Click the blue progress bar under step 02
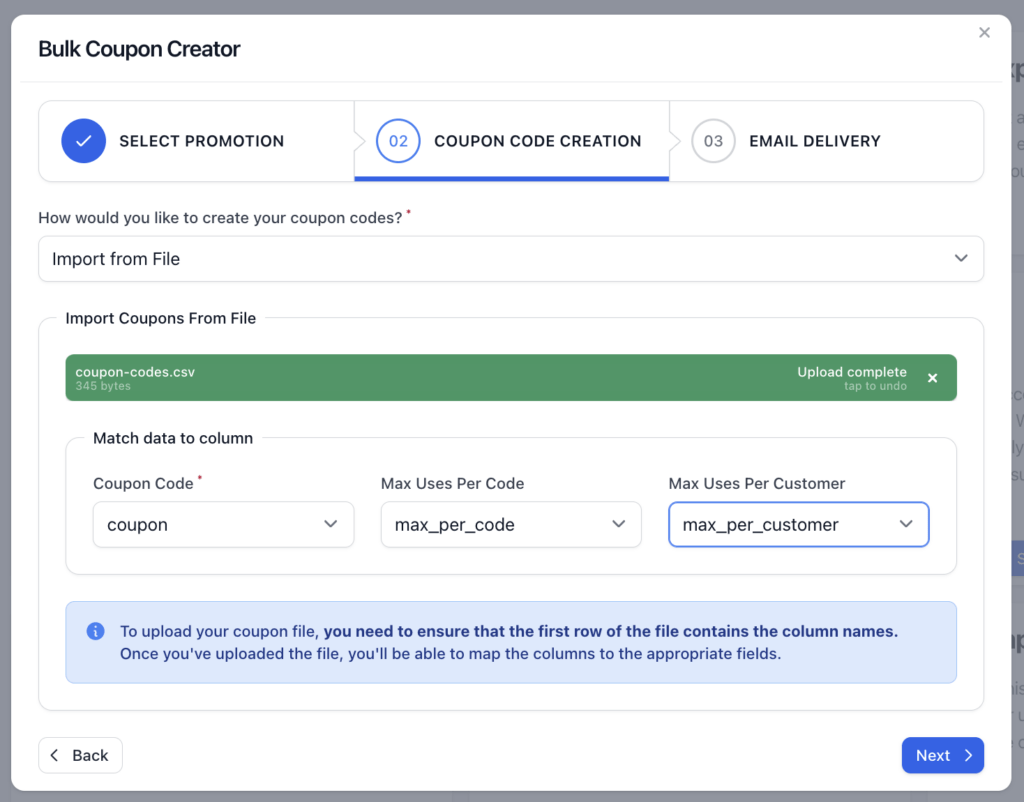The height and width of the screenshot is (802, 1024). 511,178
